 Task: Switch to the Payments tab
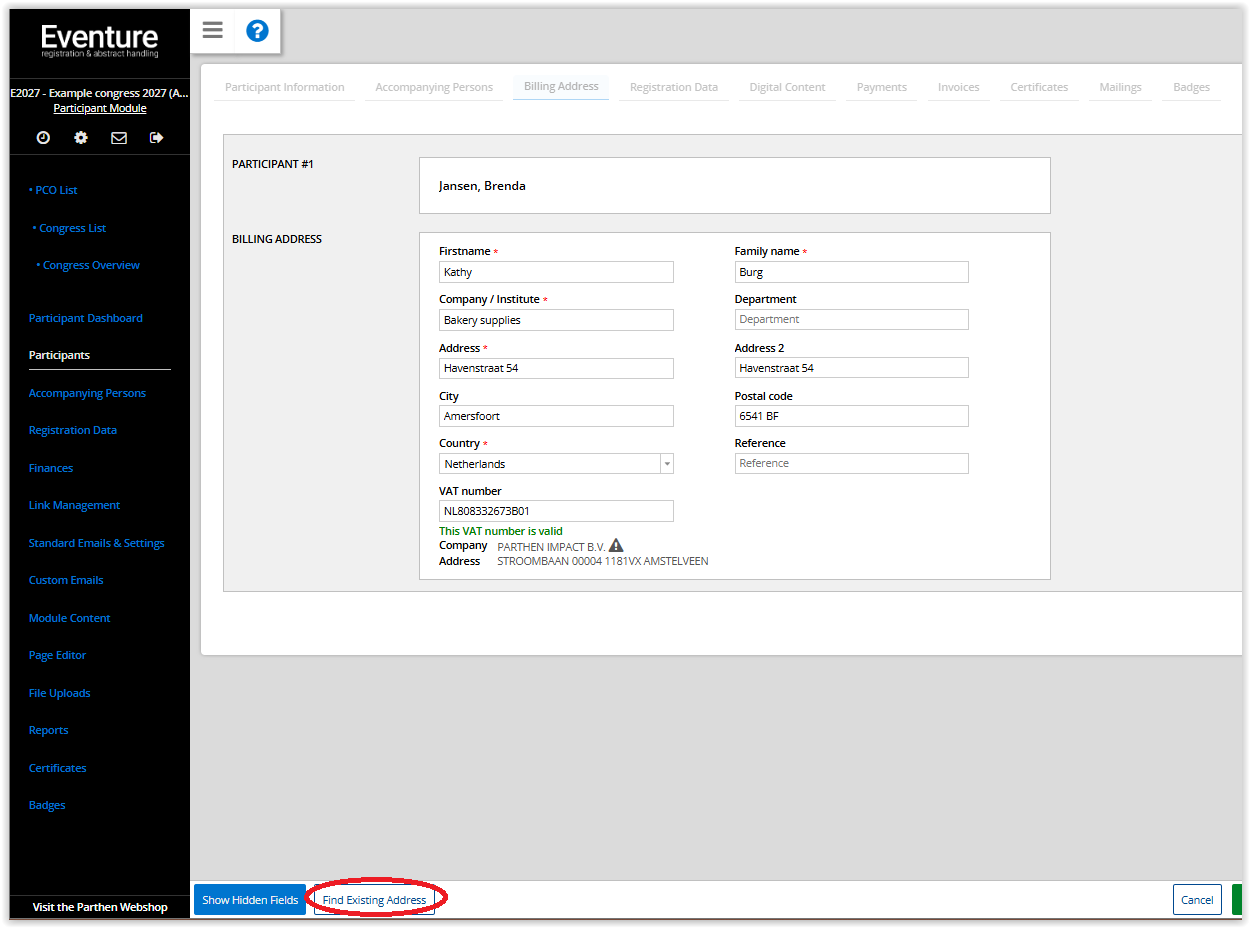click(x=881, y=87)
